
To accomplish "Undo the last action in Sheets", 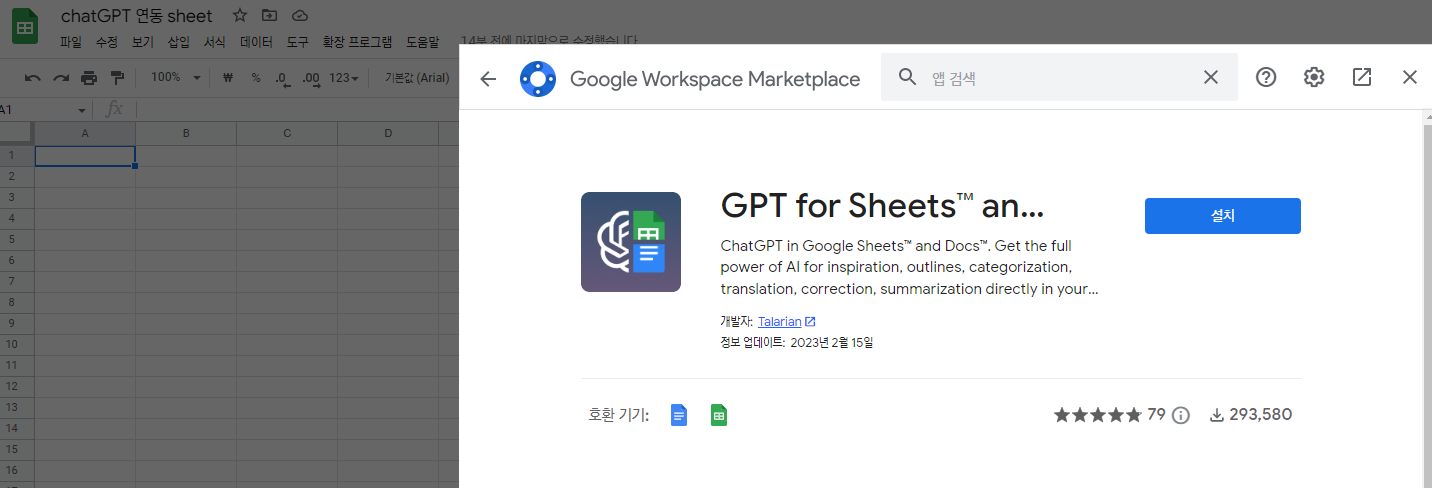I will tap(33, 78).
